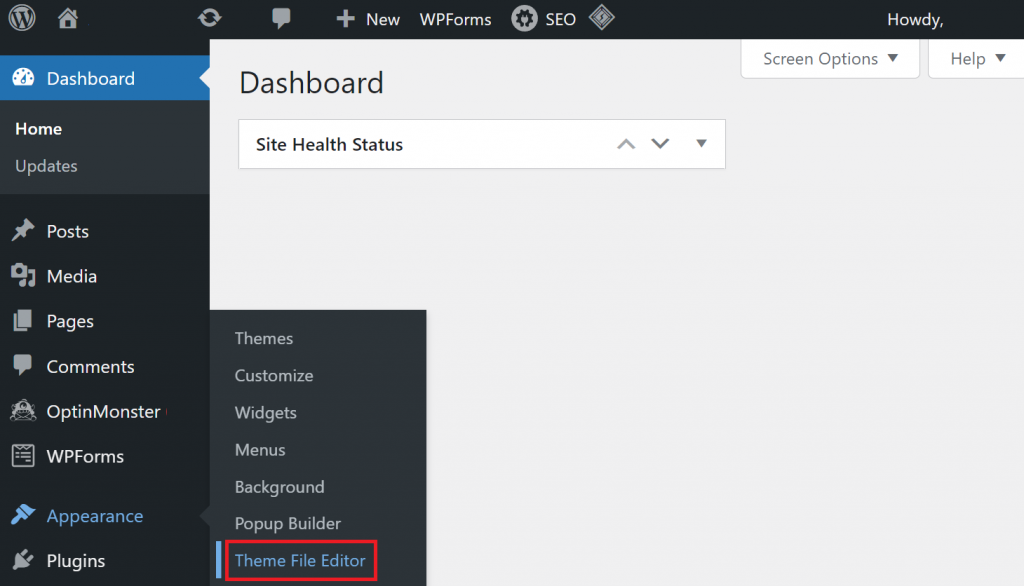This screenshot has height=586, width=1024.
Task: Click the updates refresh icon
Action: (x=209, y=18)
